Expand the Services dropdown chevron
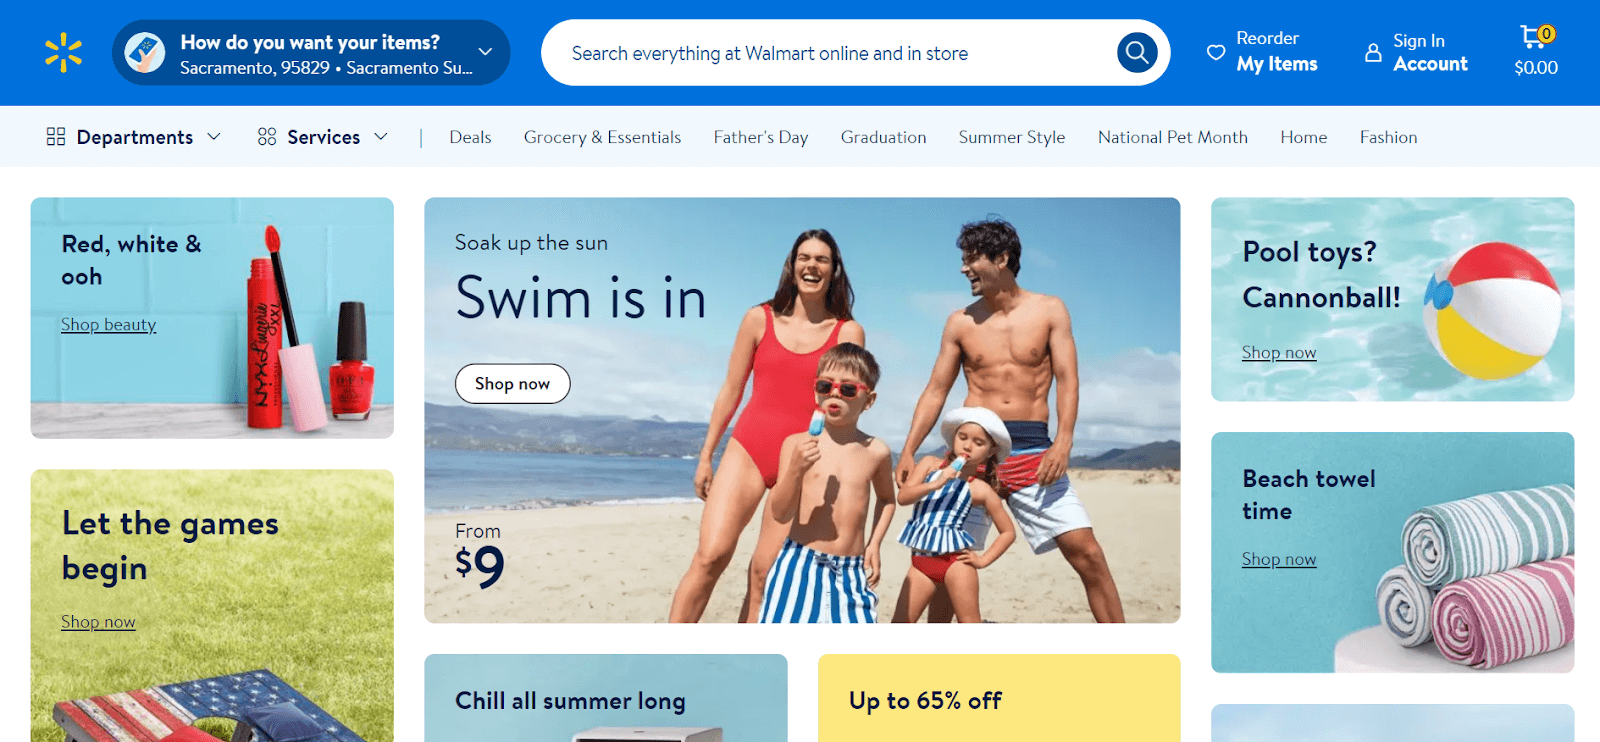This screenshot has height=742, width=1600. click(x=381, y=137)
